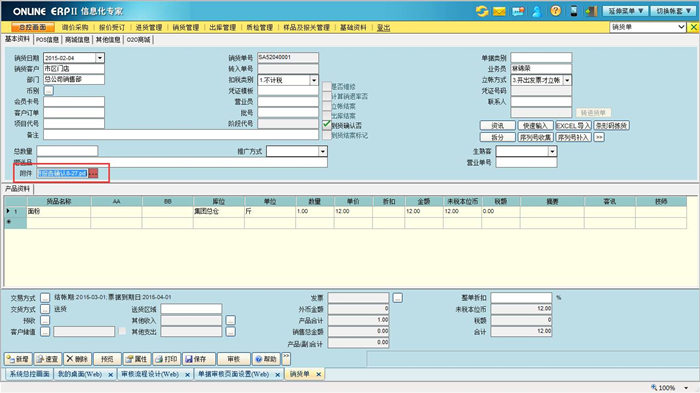
Task: Uncheck the 到货确认否 checkbox
Action: 327,125
